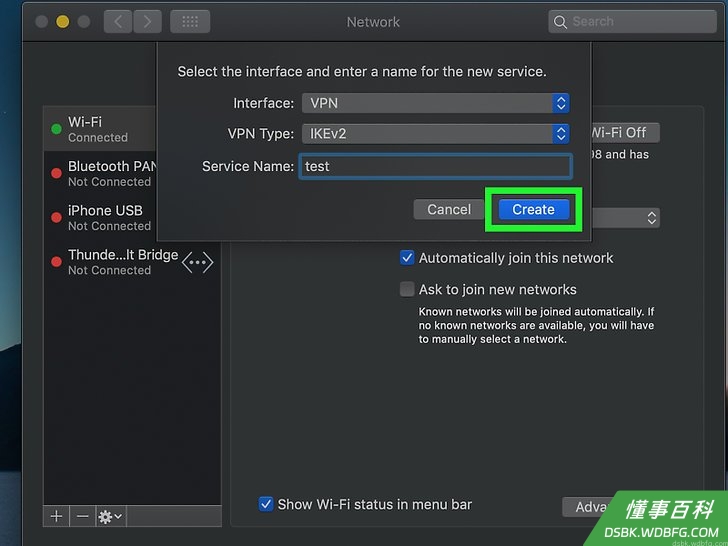Click the Cancel button
Image resolution: width=728 pixels, height=546 pixels.
tap(448, 209)
